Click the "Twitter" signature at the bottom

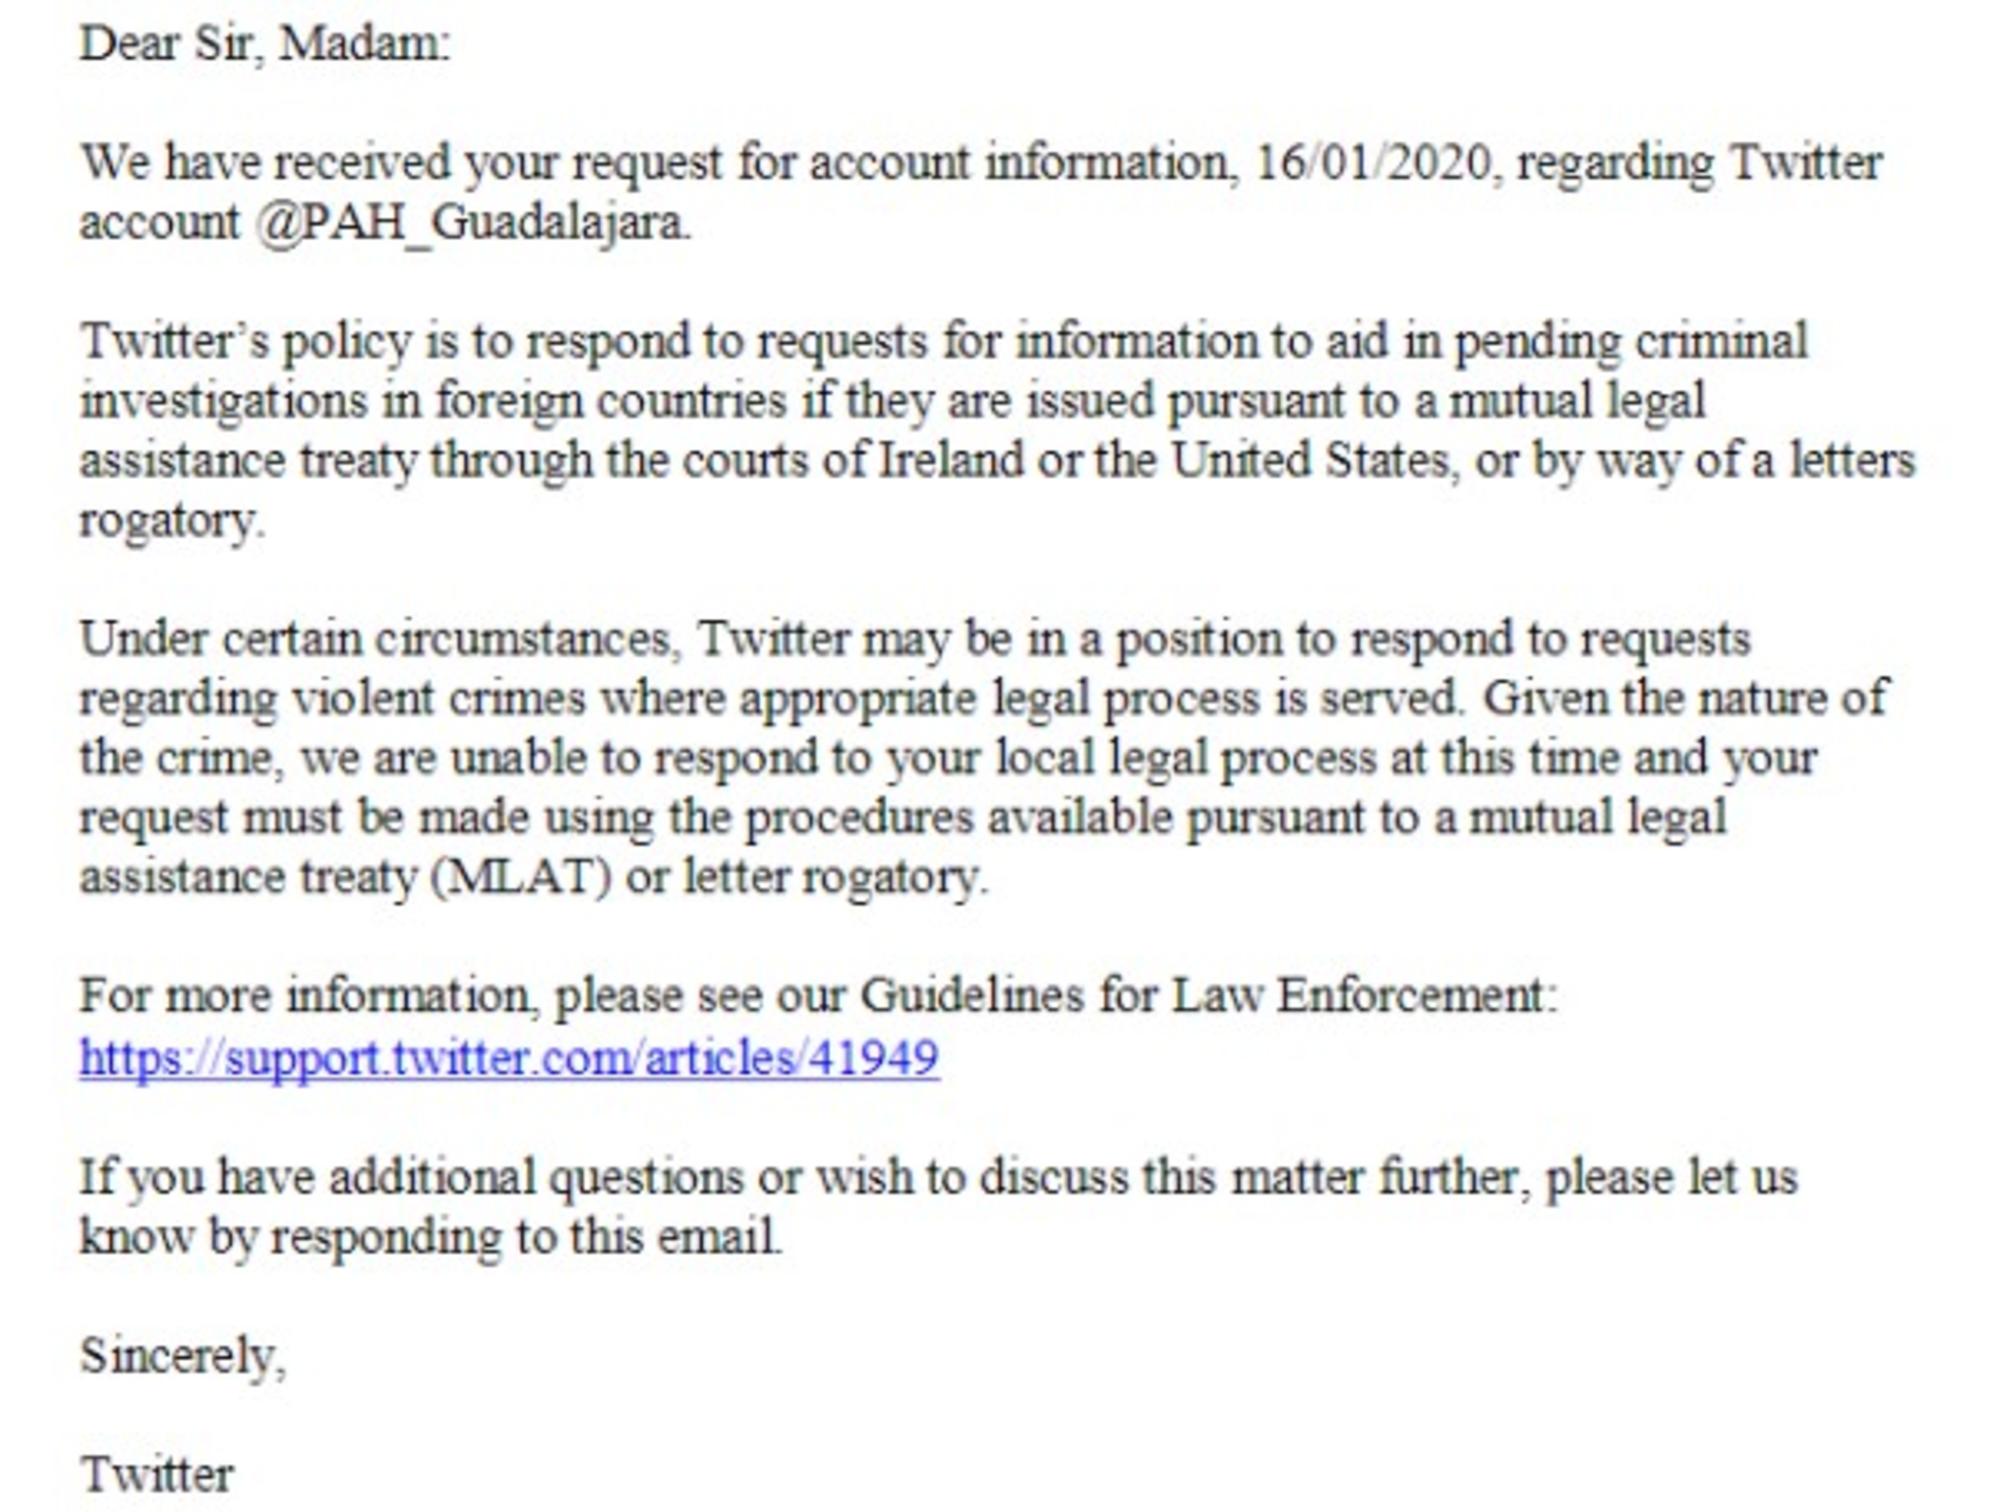(x=157, y=1475)
